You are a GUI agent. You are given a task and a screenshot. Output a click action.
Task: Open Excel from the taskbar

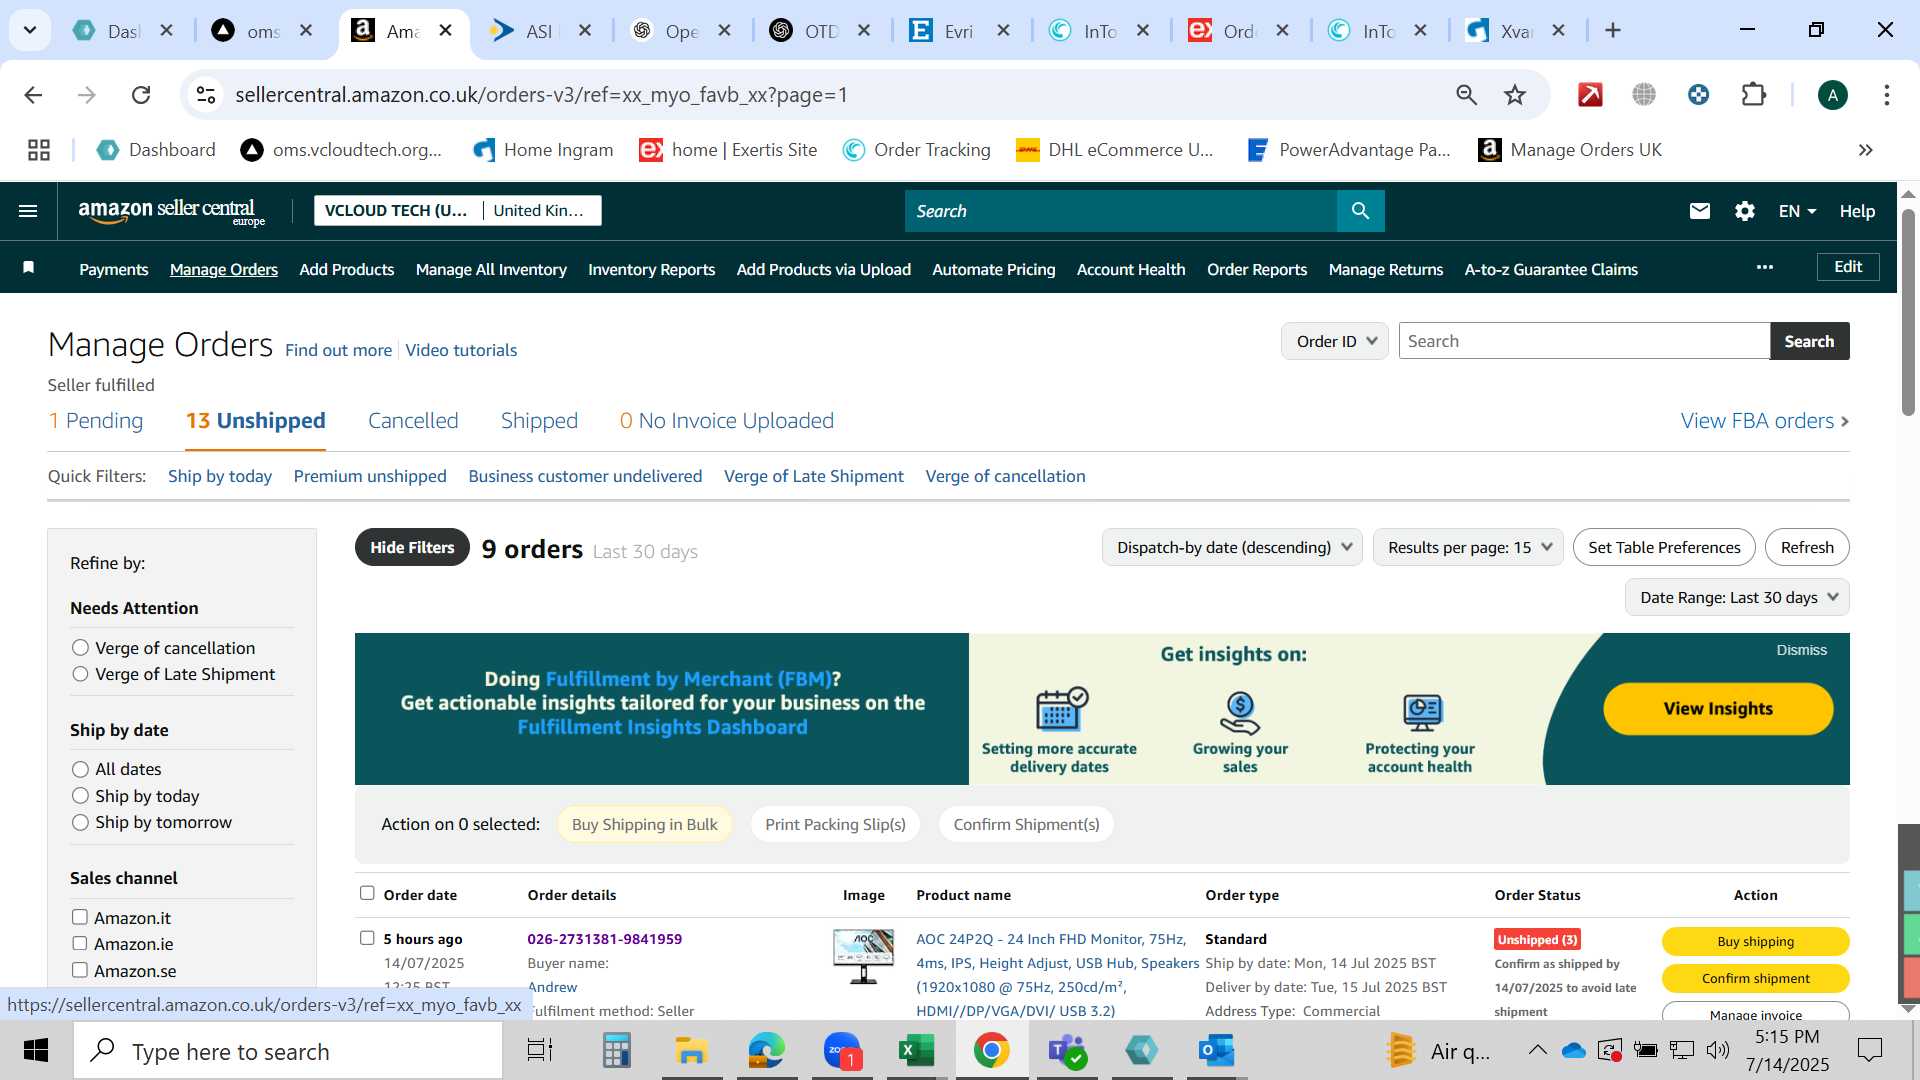(916, 1051)
